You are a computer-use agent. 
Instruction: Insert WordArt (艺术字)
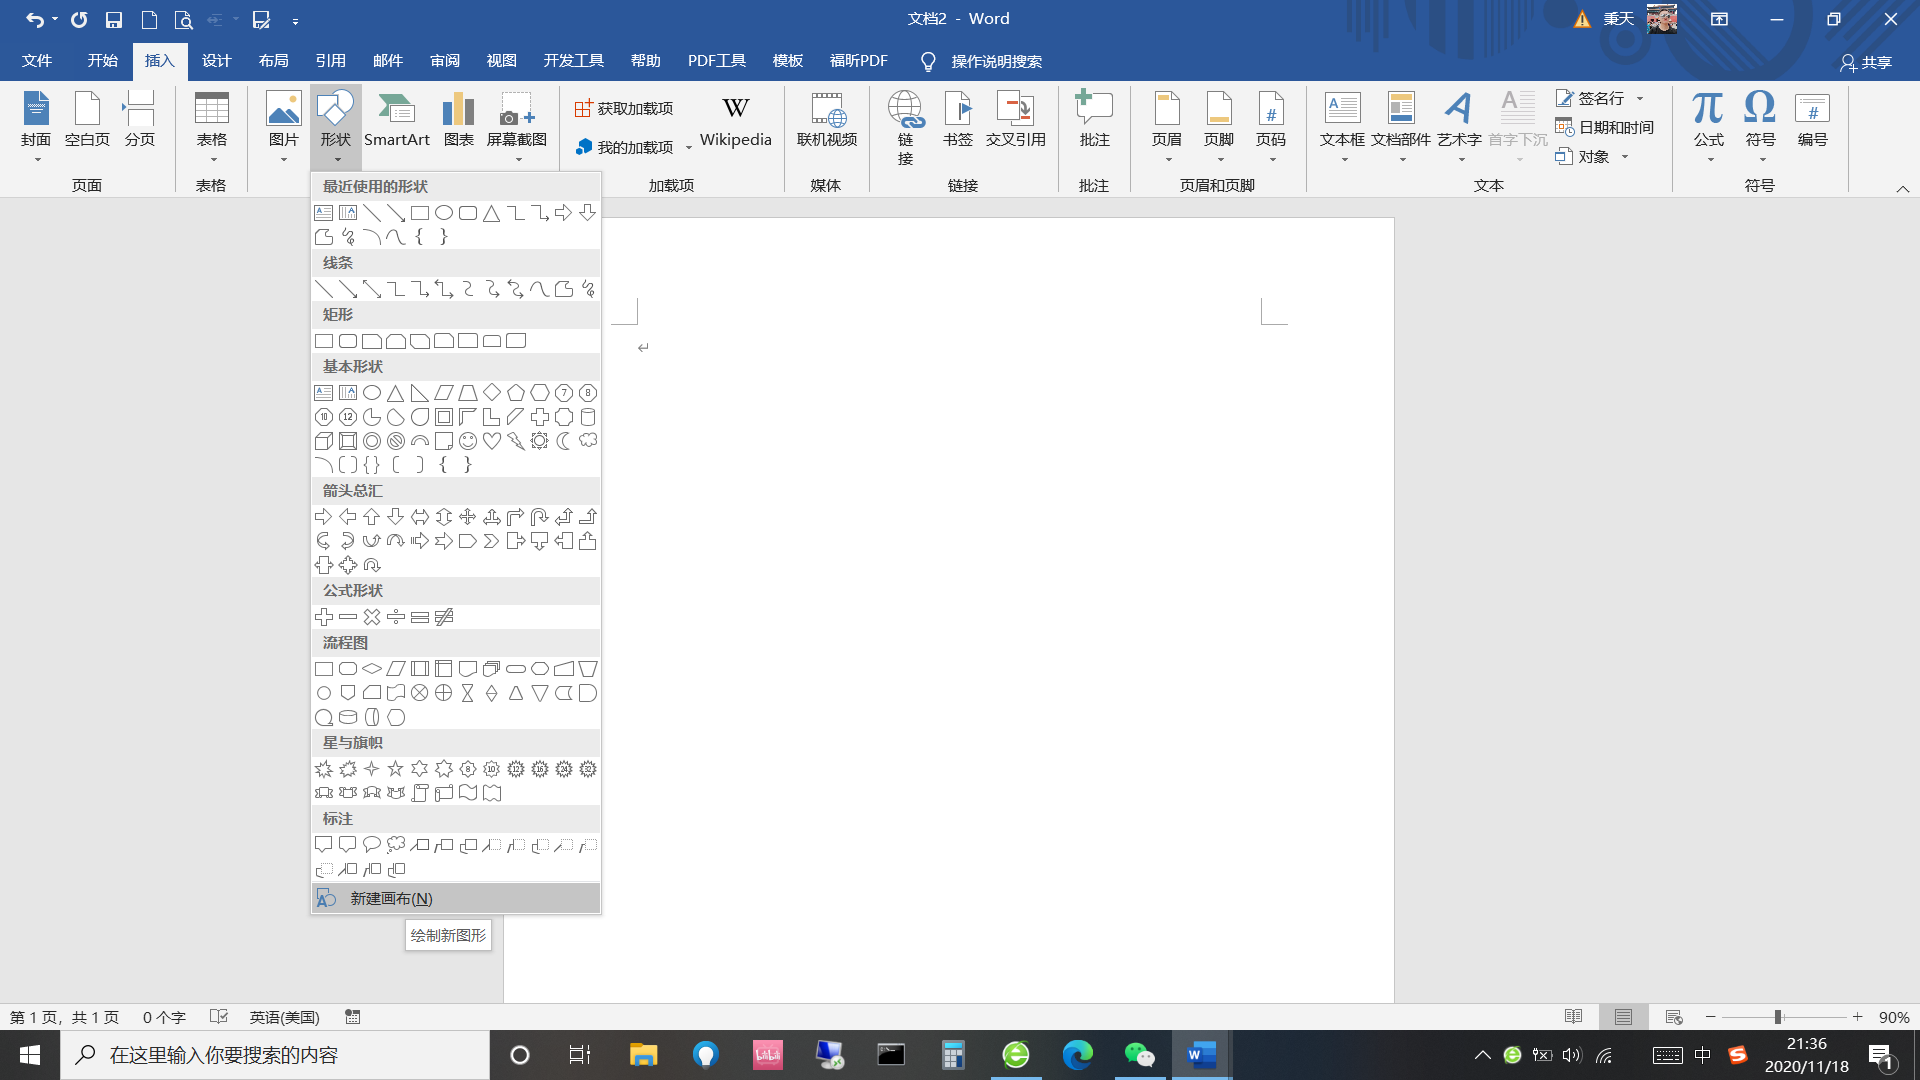(1459, 125)
